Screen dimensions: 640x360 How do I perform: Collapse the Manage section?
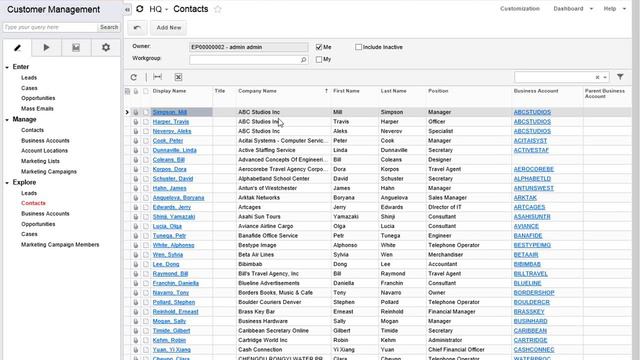7,120
